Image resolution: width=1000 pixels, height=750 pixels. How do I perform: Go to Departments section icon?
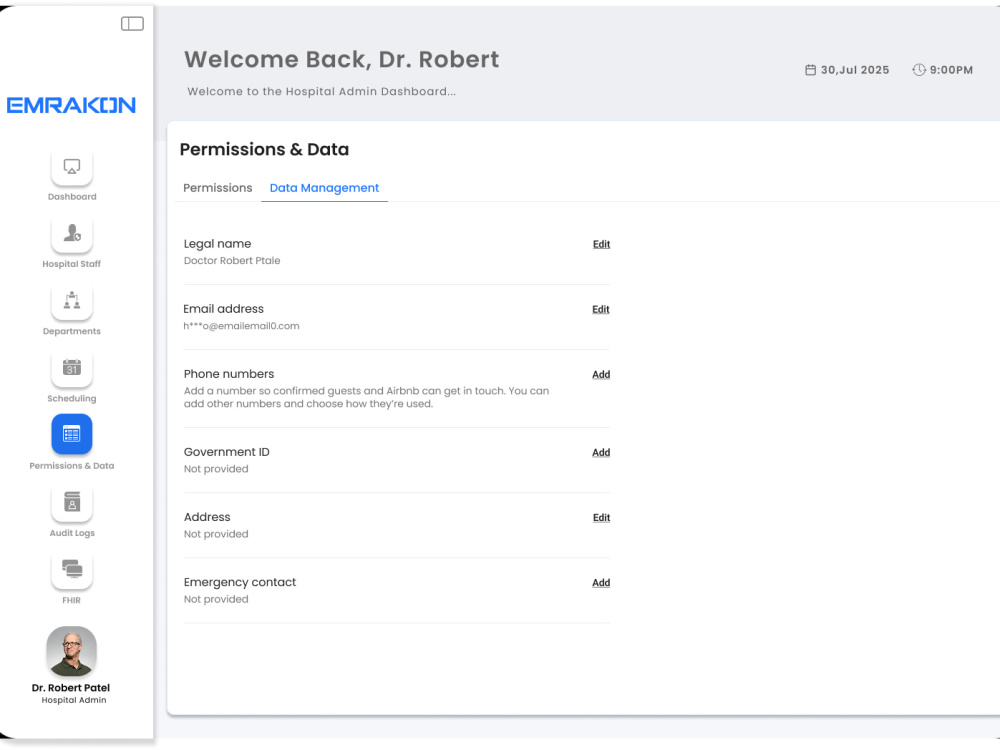[71, 300]
